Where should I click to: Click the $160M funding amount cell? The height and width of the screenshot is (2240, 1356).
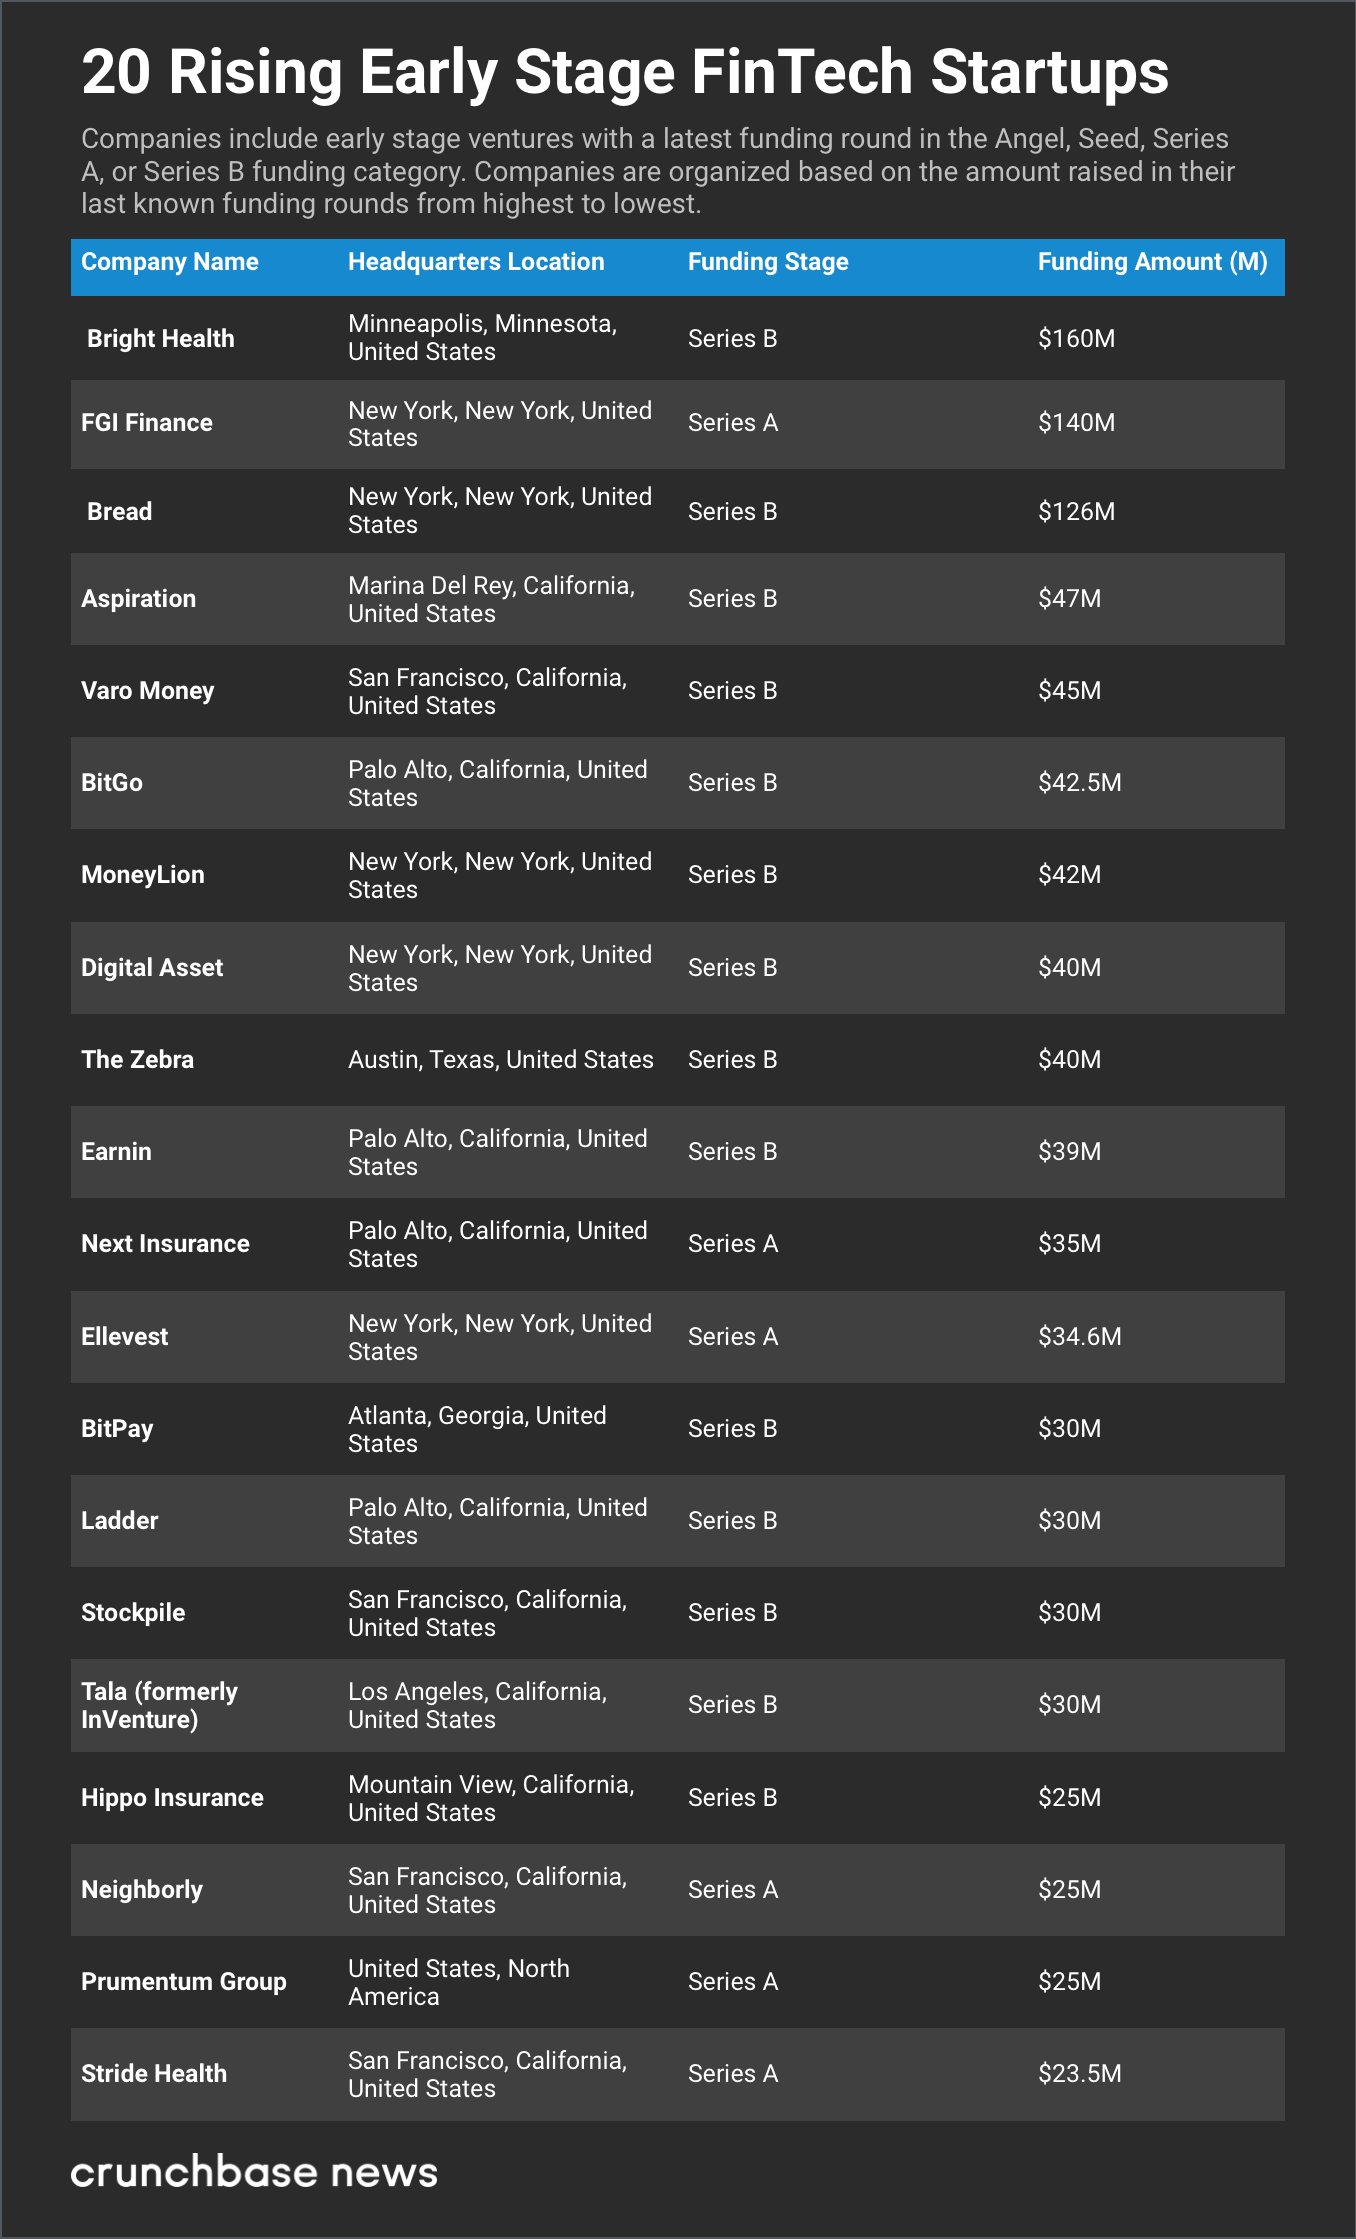click(1076, 339)
